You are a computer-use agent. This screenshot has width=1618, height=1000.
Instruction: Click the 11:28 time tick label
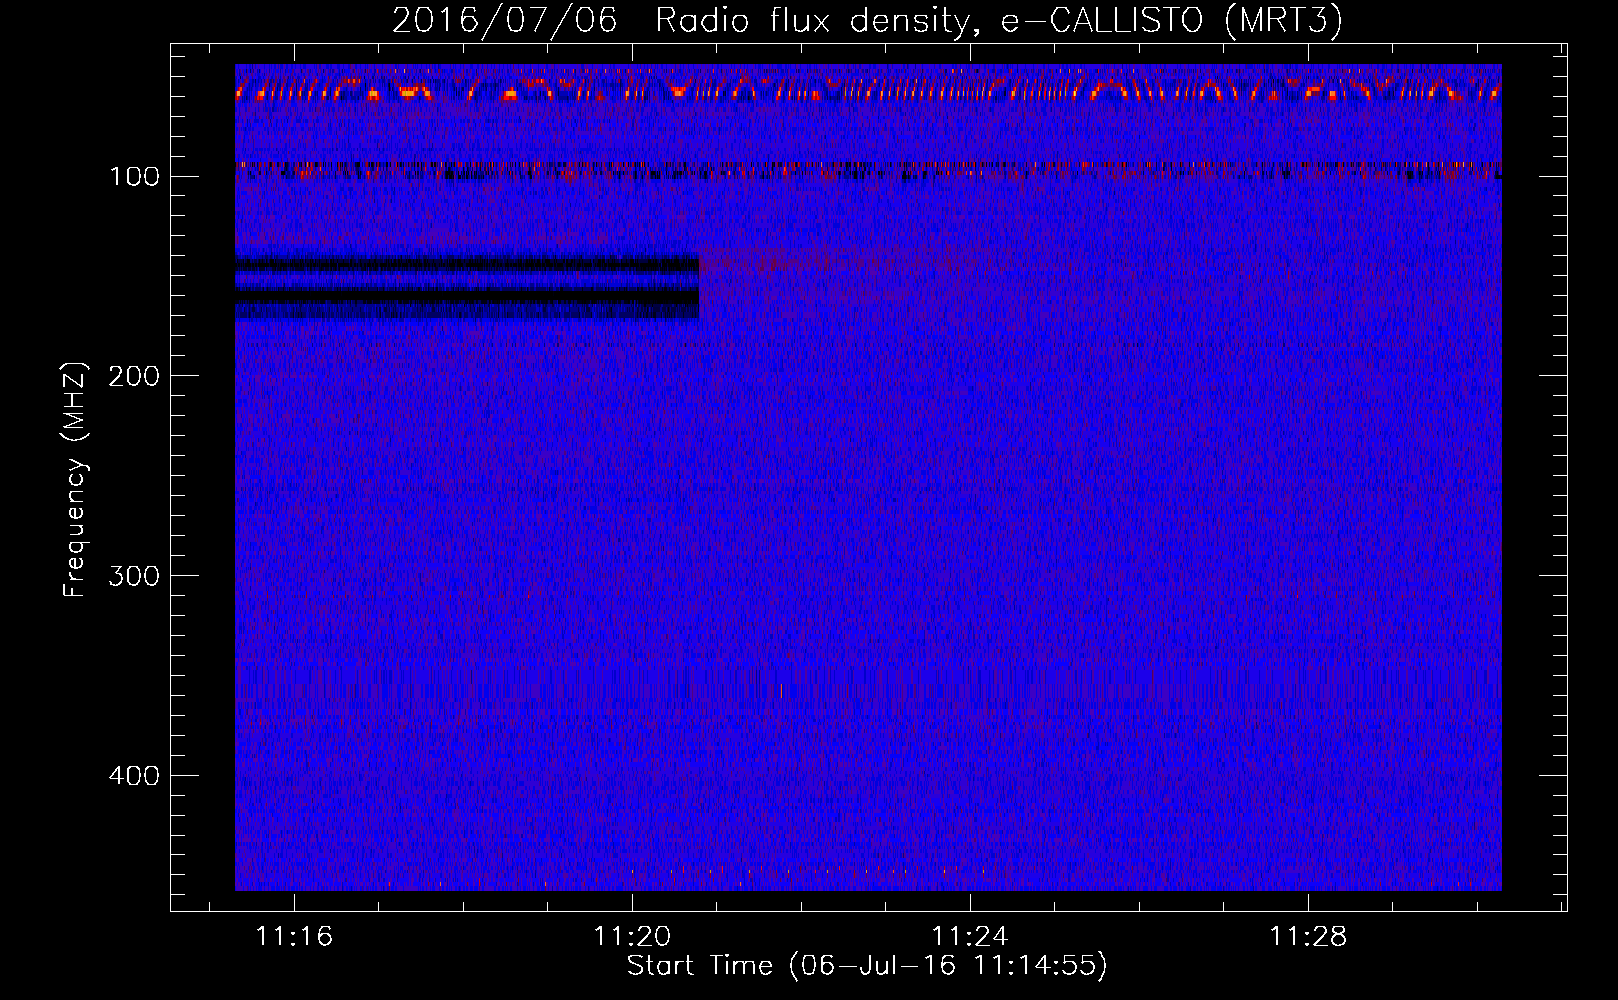pyautogui.click(x=1308, y=936)
